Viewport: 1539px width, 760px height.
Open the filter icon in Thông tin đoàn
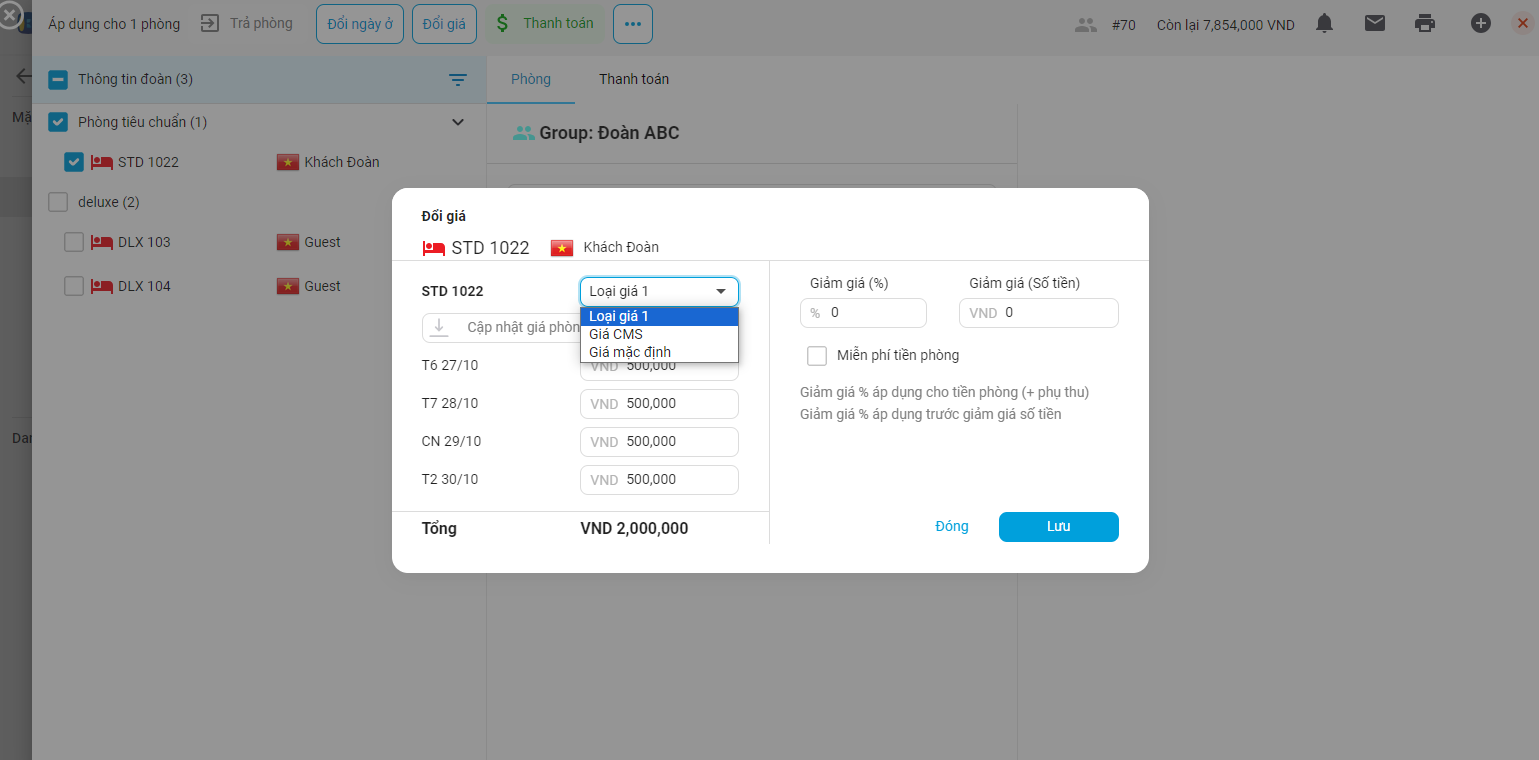458,80
